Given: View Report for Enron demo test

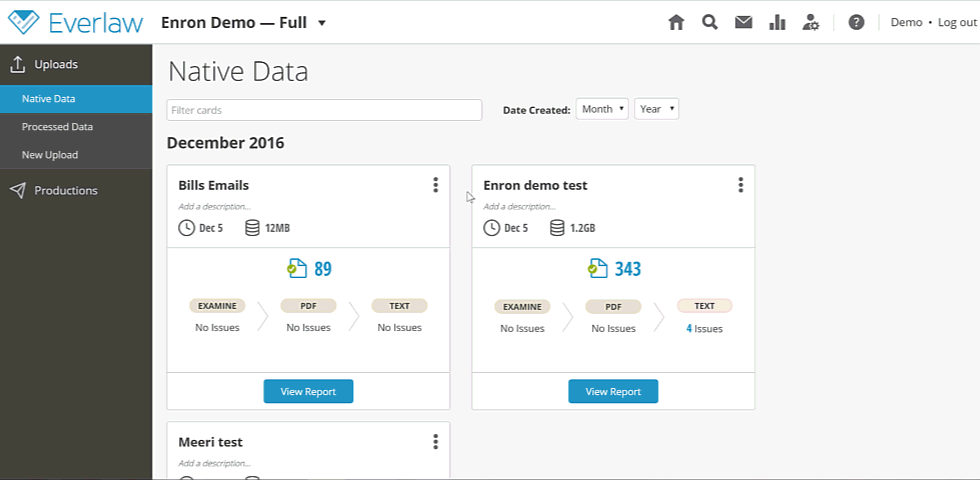Looking at the screenshot, I should (613, 391).
